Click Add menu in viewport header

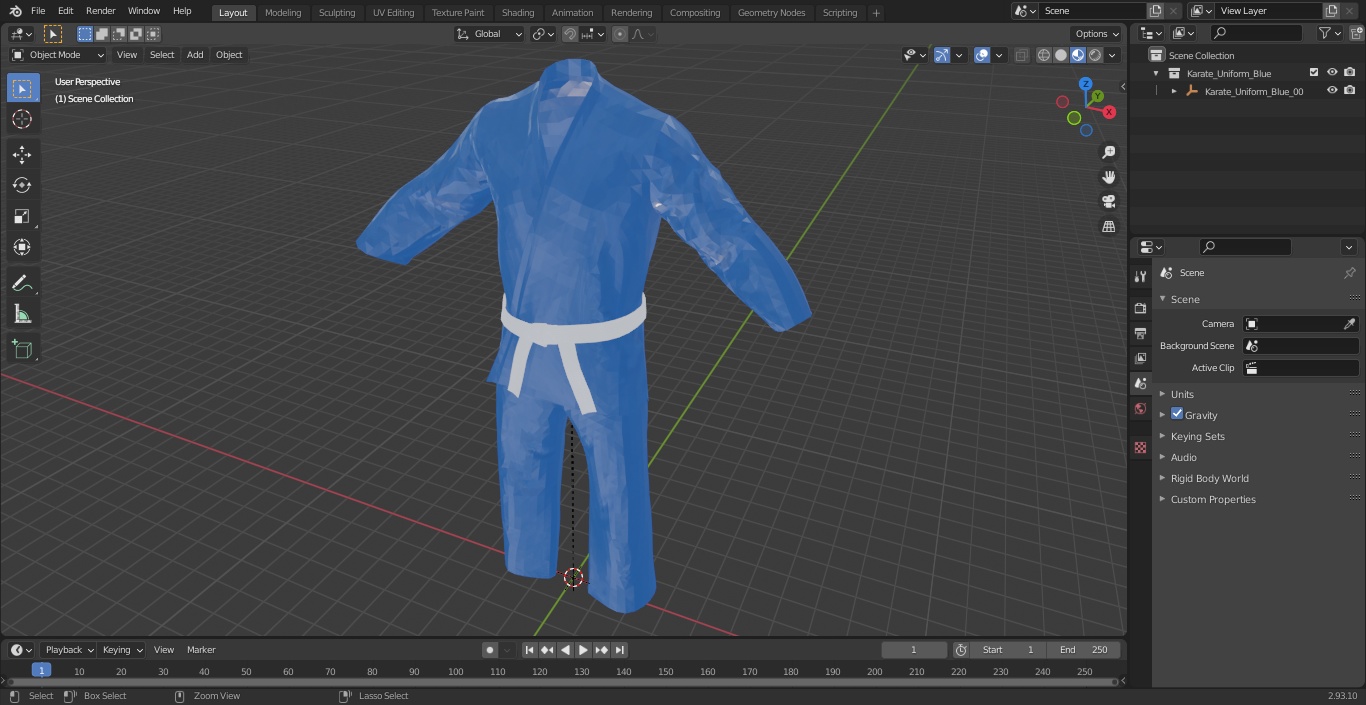[x=195, y=55]
